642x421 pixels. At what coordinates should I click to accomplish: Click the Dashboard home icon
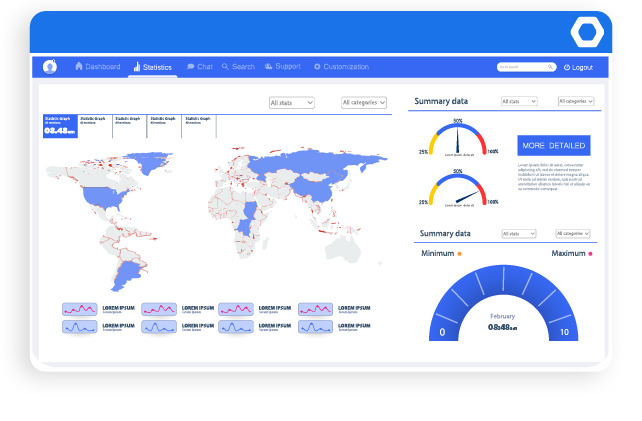(x=79, y=67)
